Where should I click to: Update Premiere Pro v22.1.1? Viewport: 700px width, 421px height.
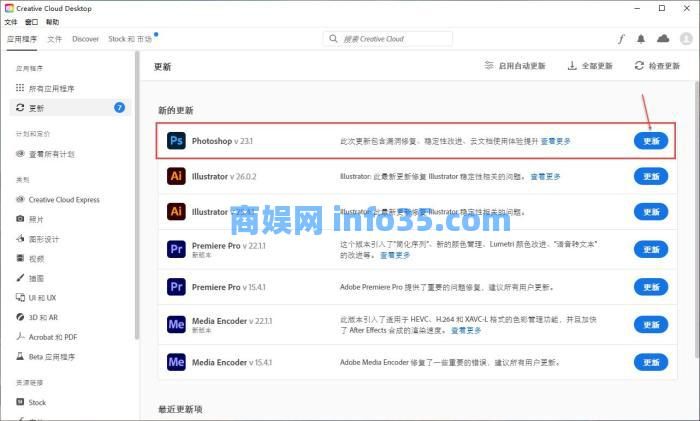pos(651,249)
